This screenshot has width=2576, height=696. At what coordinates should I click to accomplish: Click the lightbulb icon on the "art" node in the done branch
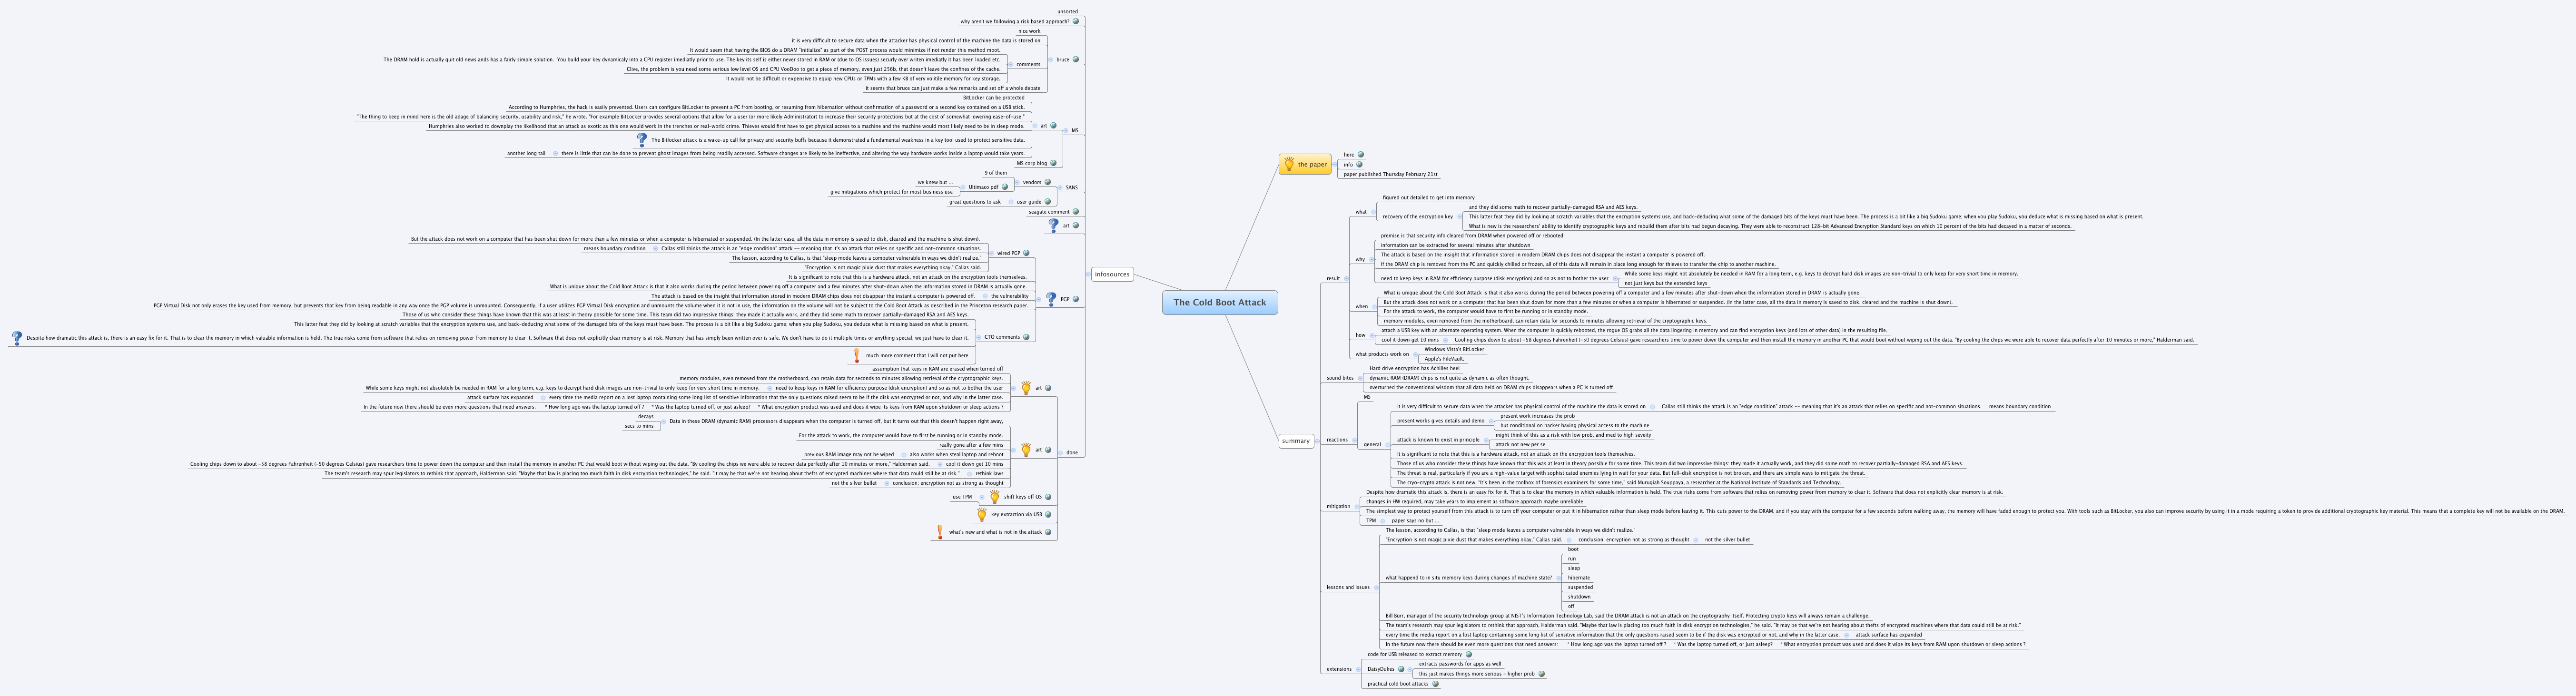pos(1026,450)
